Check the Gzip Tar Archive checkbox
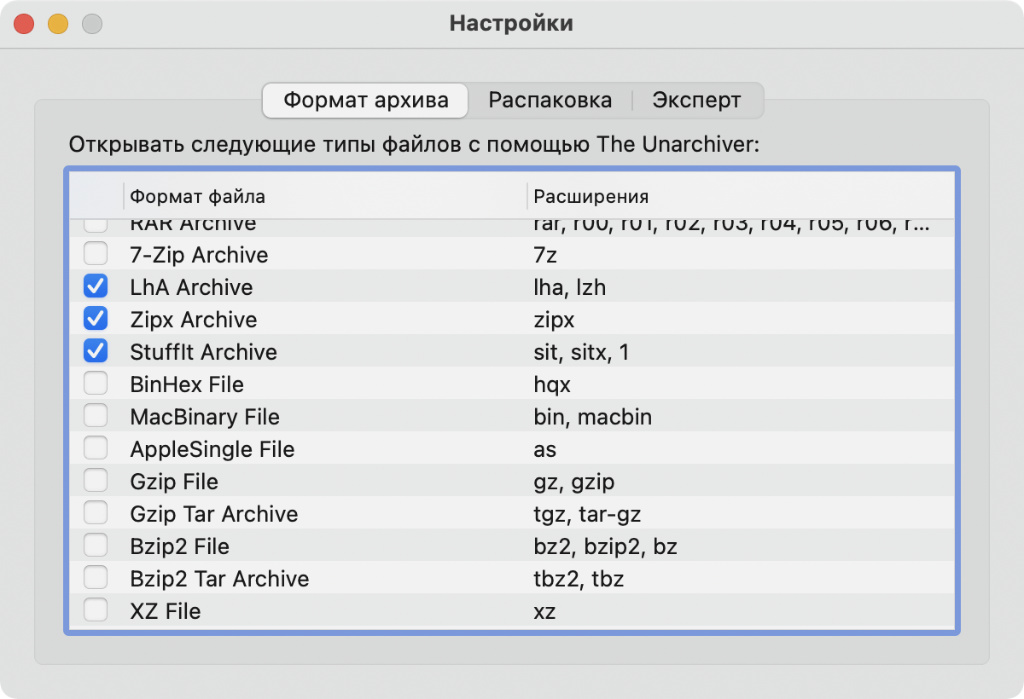 click(96, 514)
